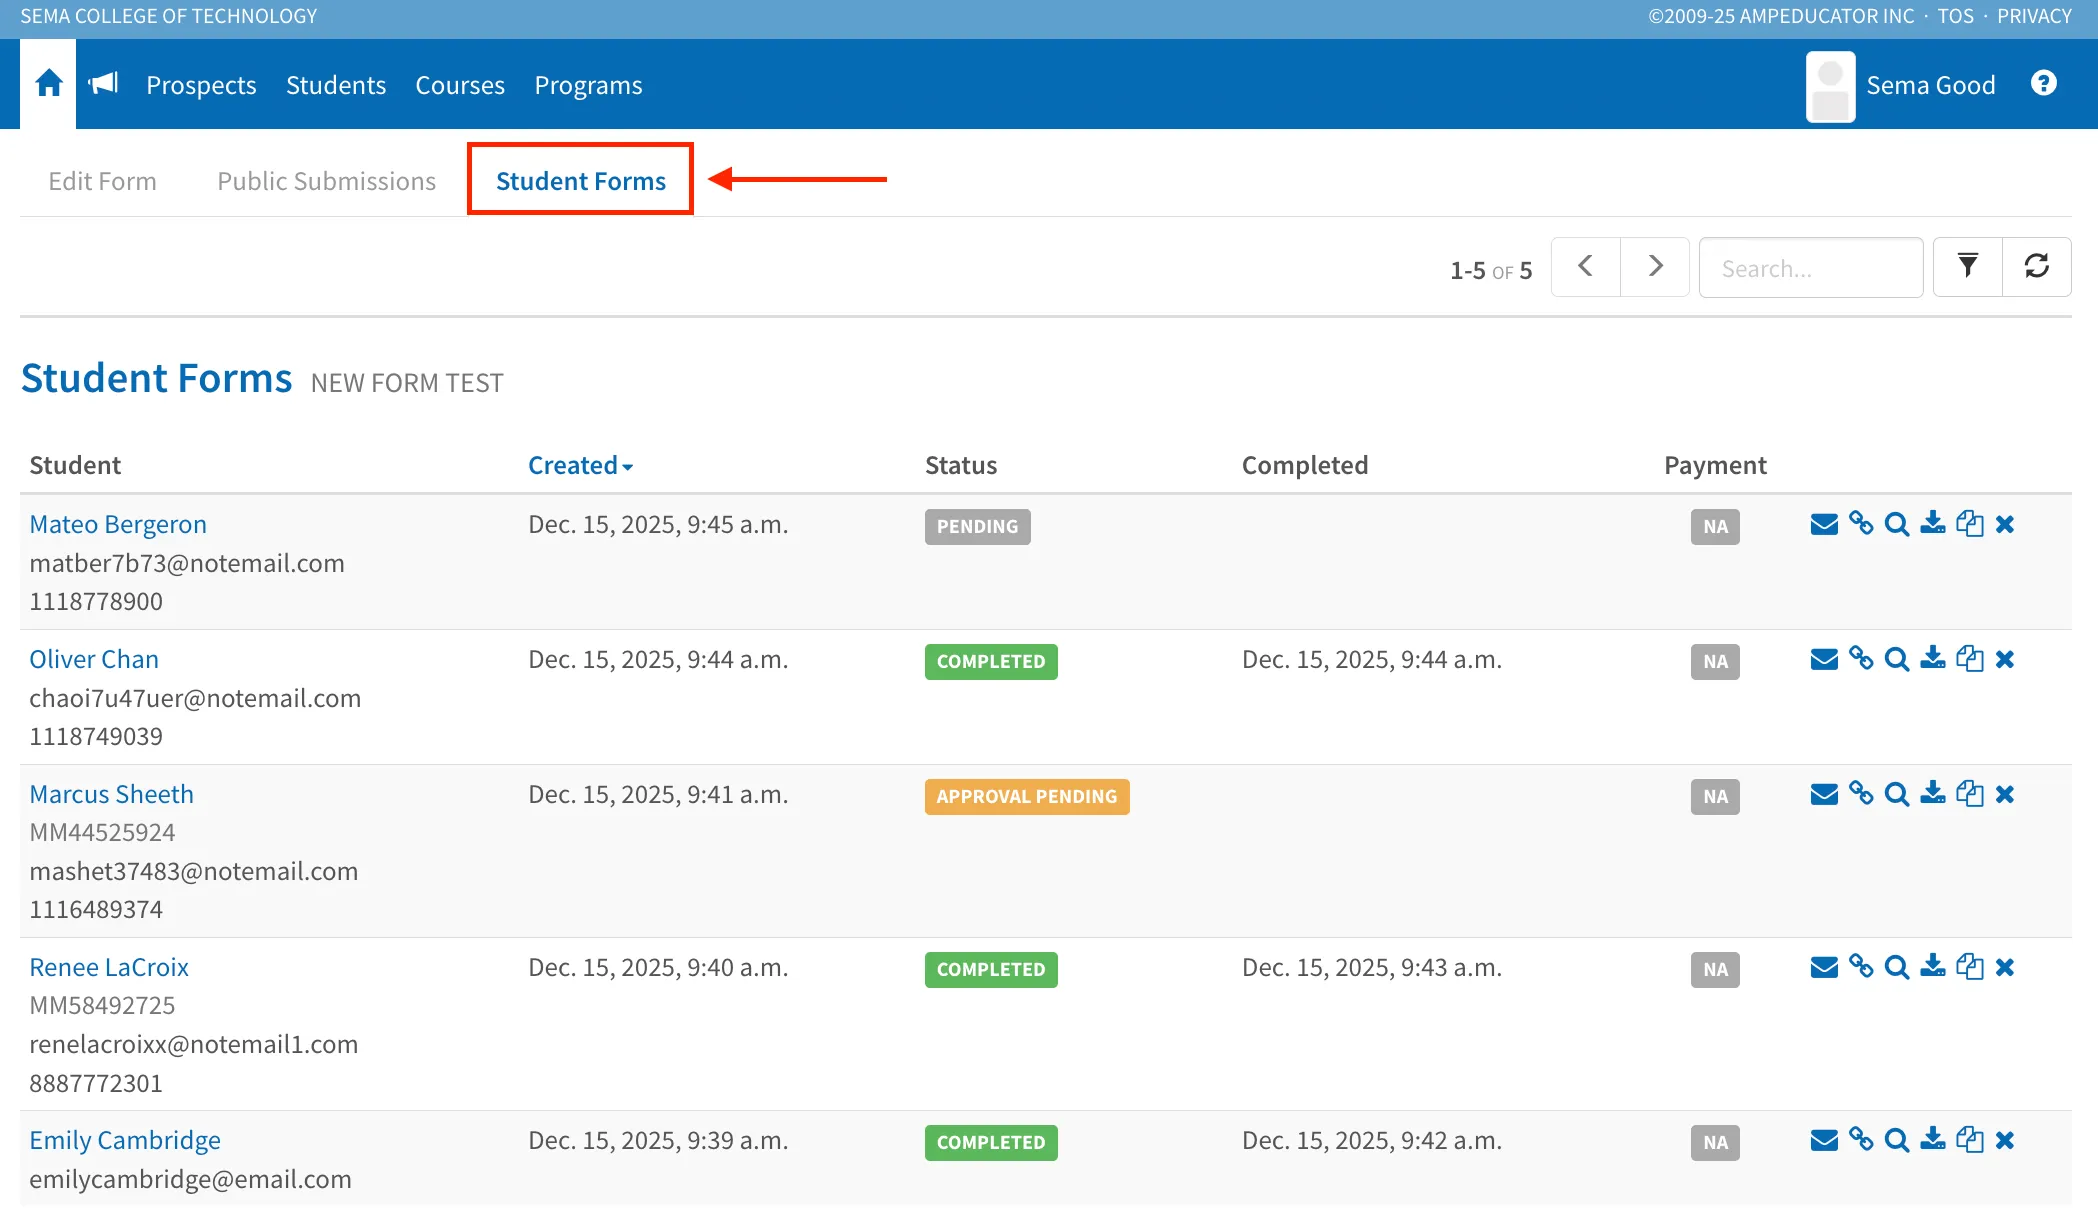Download Mateo Bergeron's form
The image size is (2098, 1222).
click(1933, 524)
